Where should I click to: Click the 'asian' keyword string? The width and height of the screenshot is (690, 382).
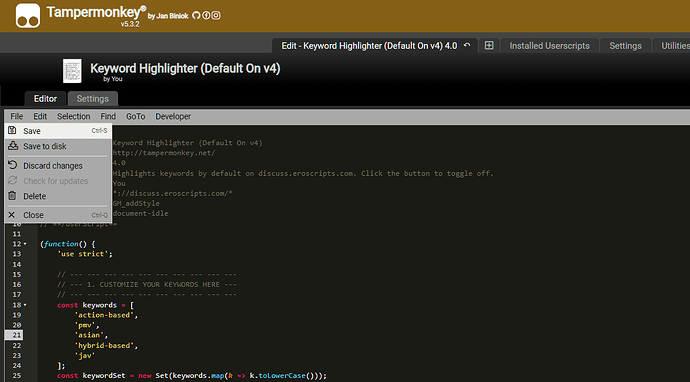point(89,335)
